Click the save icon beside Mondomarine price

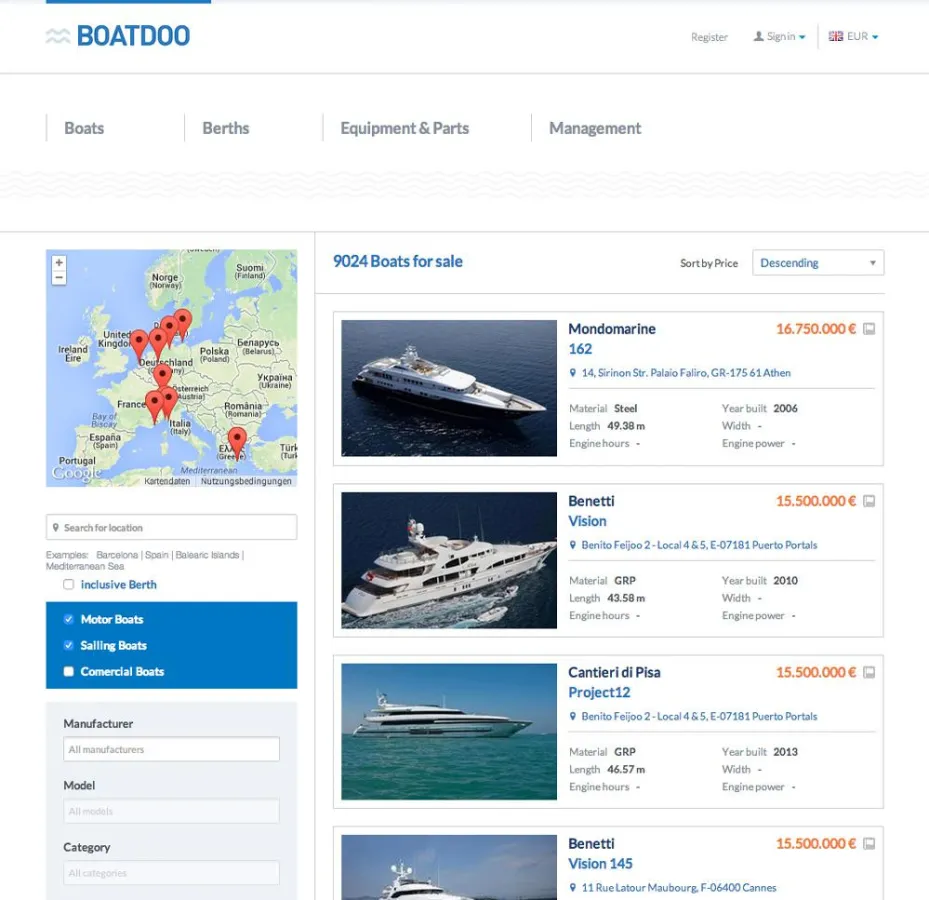869,329
